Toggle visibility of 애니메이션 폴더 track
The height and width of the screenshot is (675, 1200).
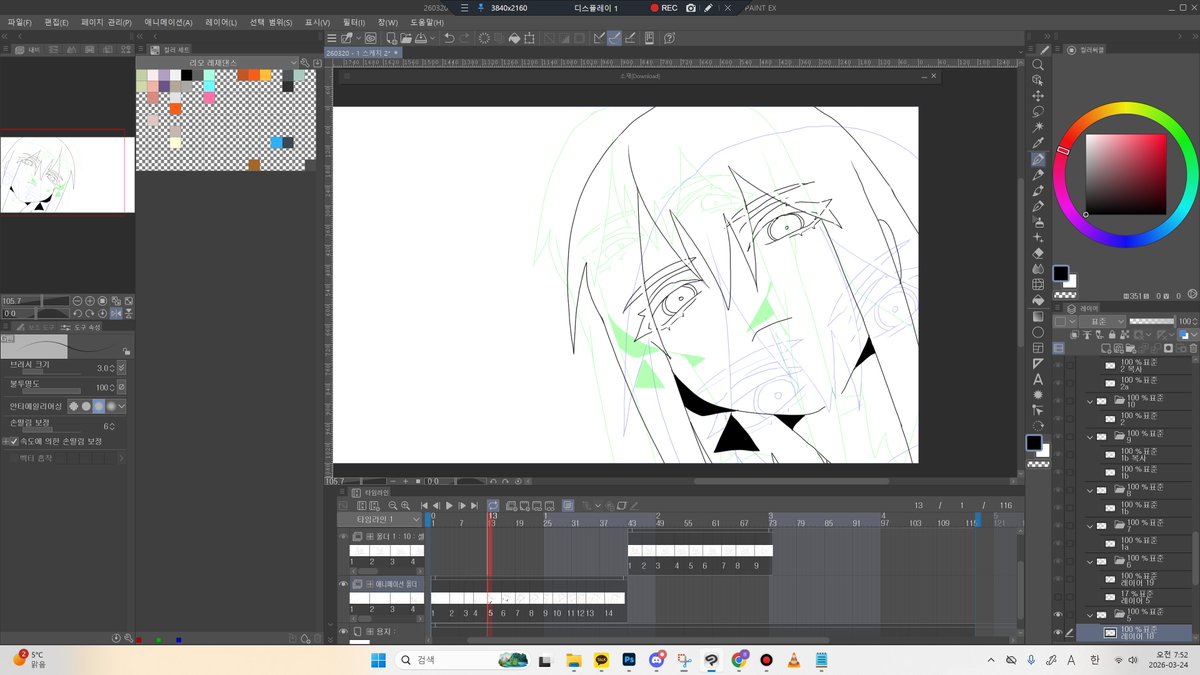pyautogui.click(x=343, y=584)
